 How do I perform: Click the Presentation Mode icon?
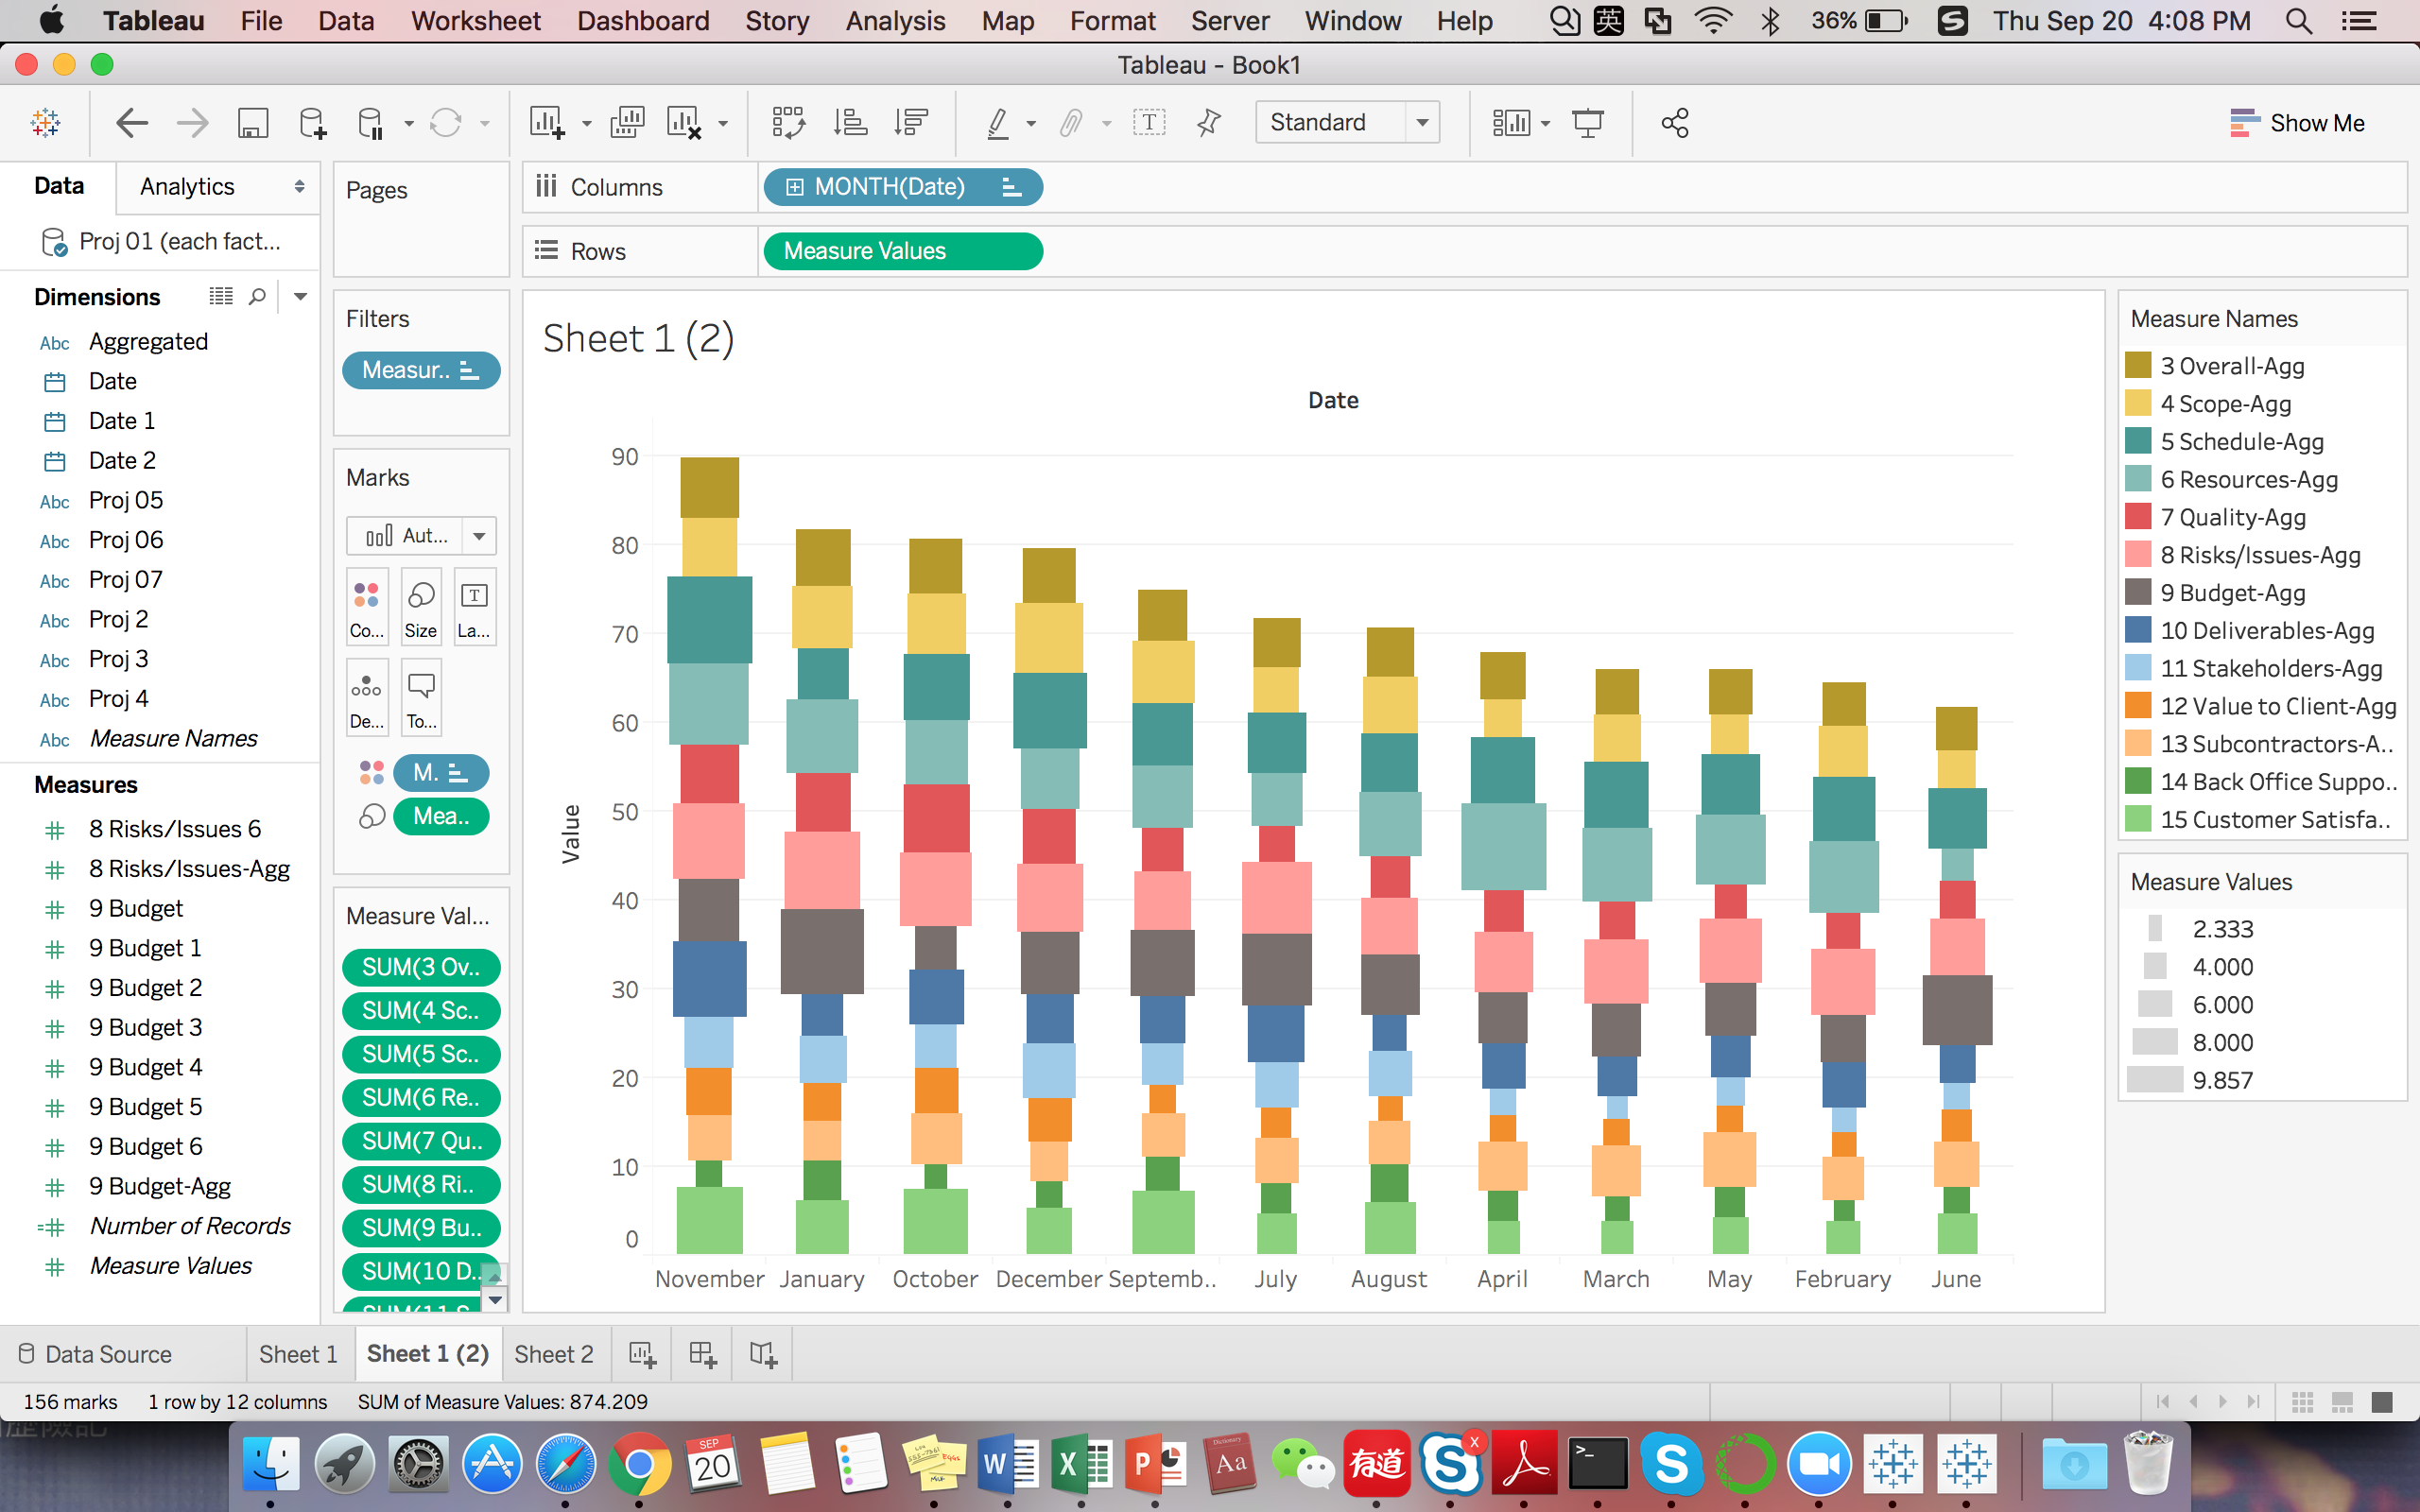pos(1587,123)
